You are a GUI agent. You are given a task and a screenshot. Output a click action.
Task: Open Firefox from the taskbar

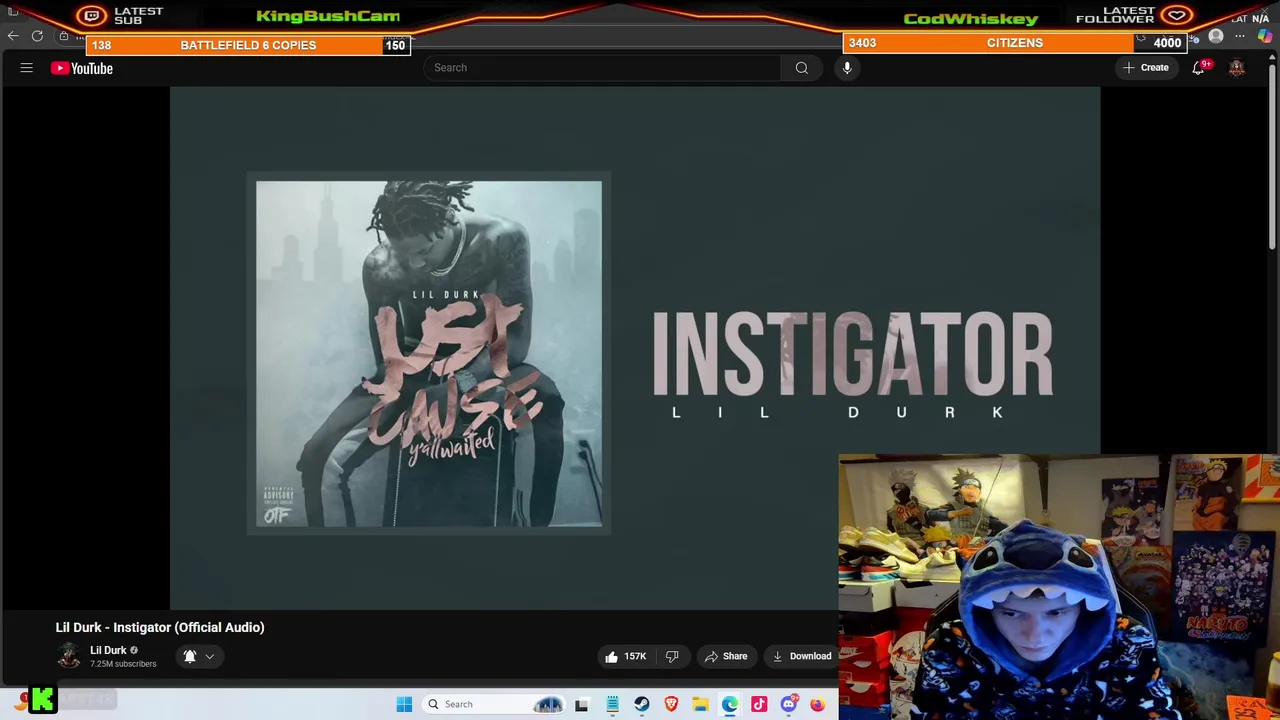coord(818,704)
